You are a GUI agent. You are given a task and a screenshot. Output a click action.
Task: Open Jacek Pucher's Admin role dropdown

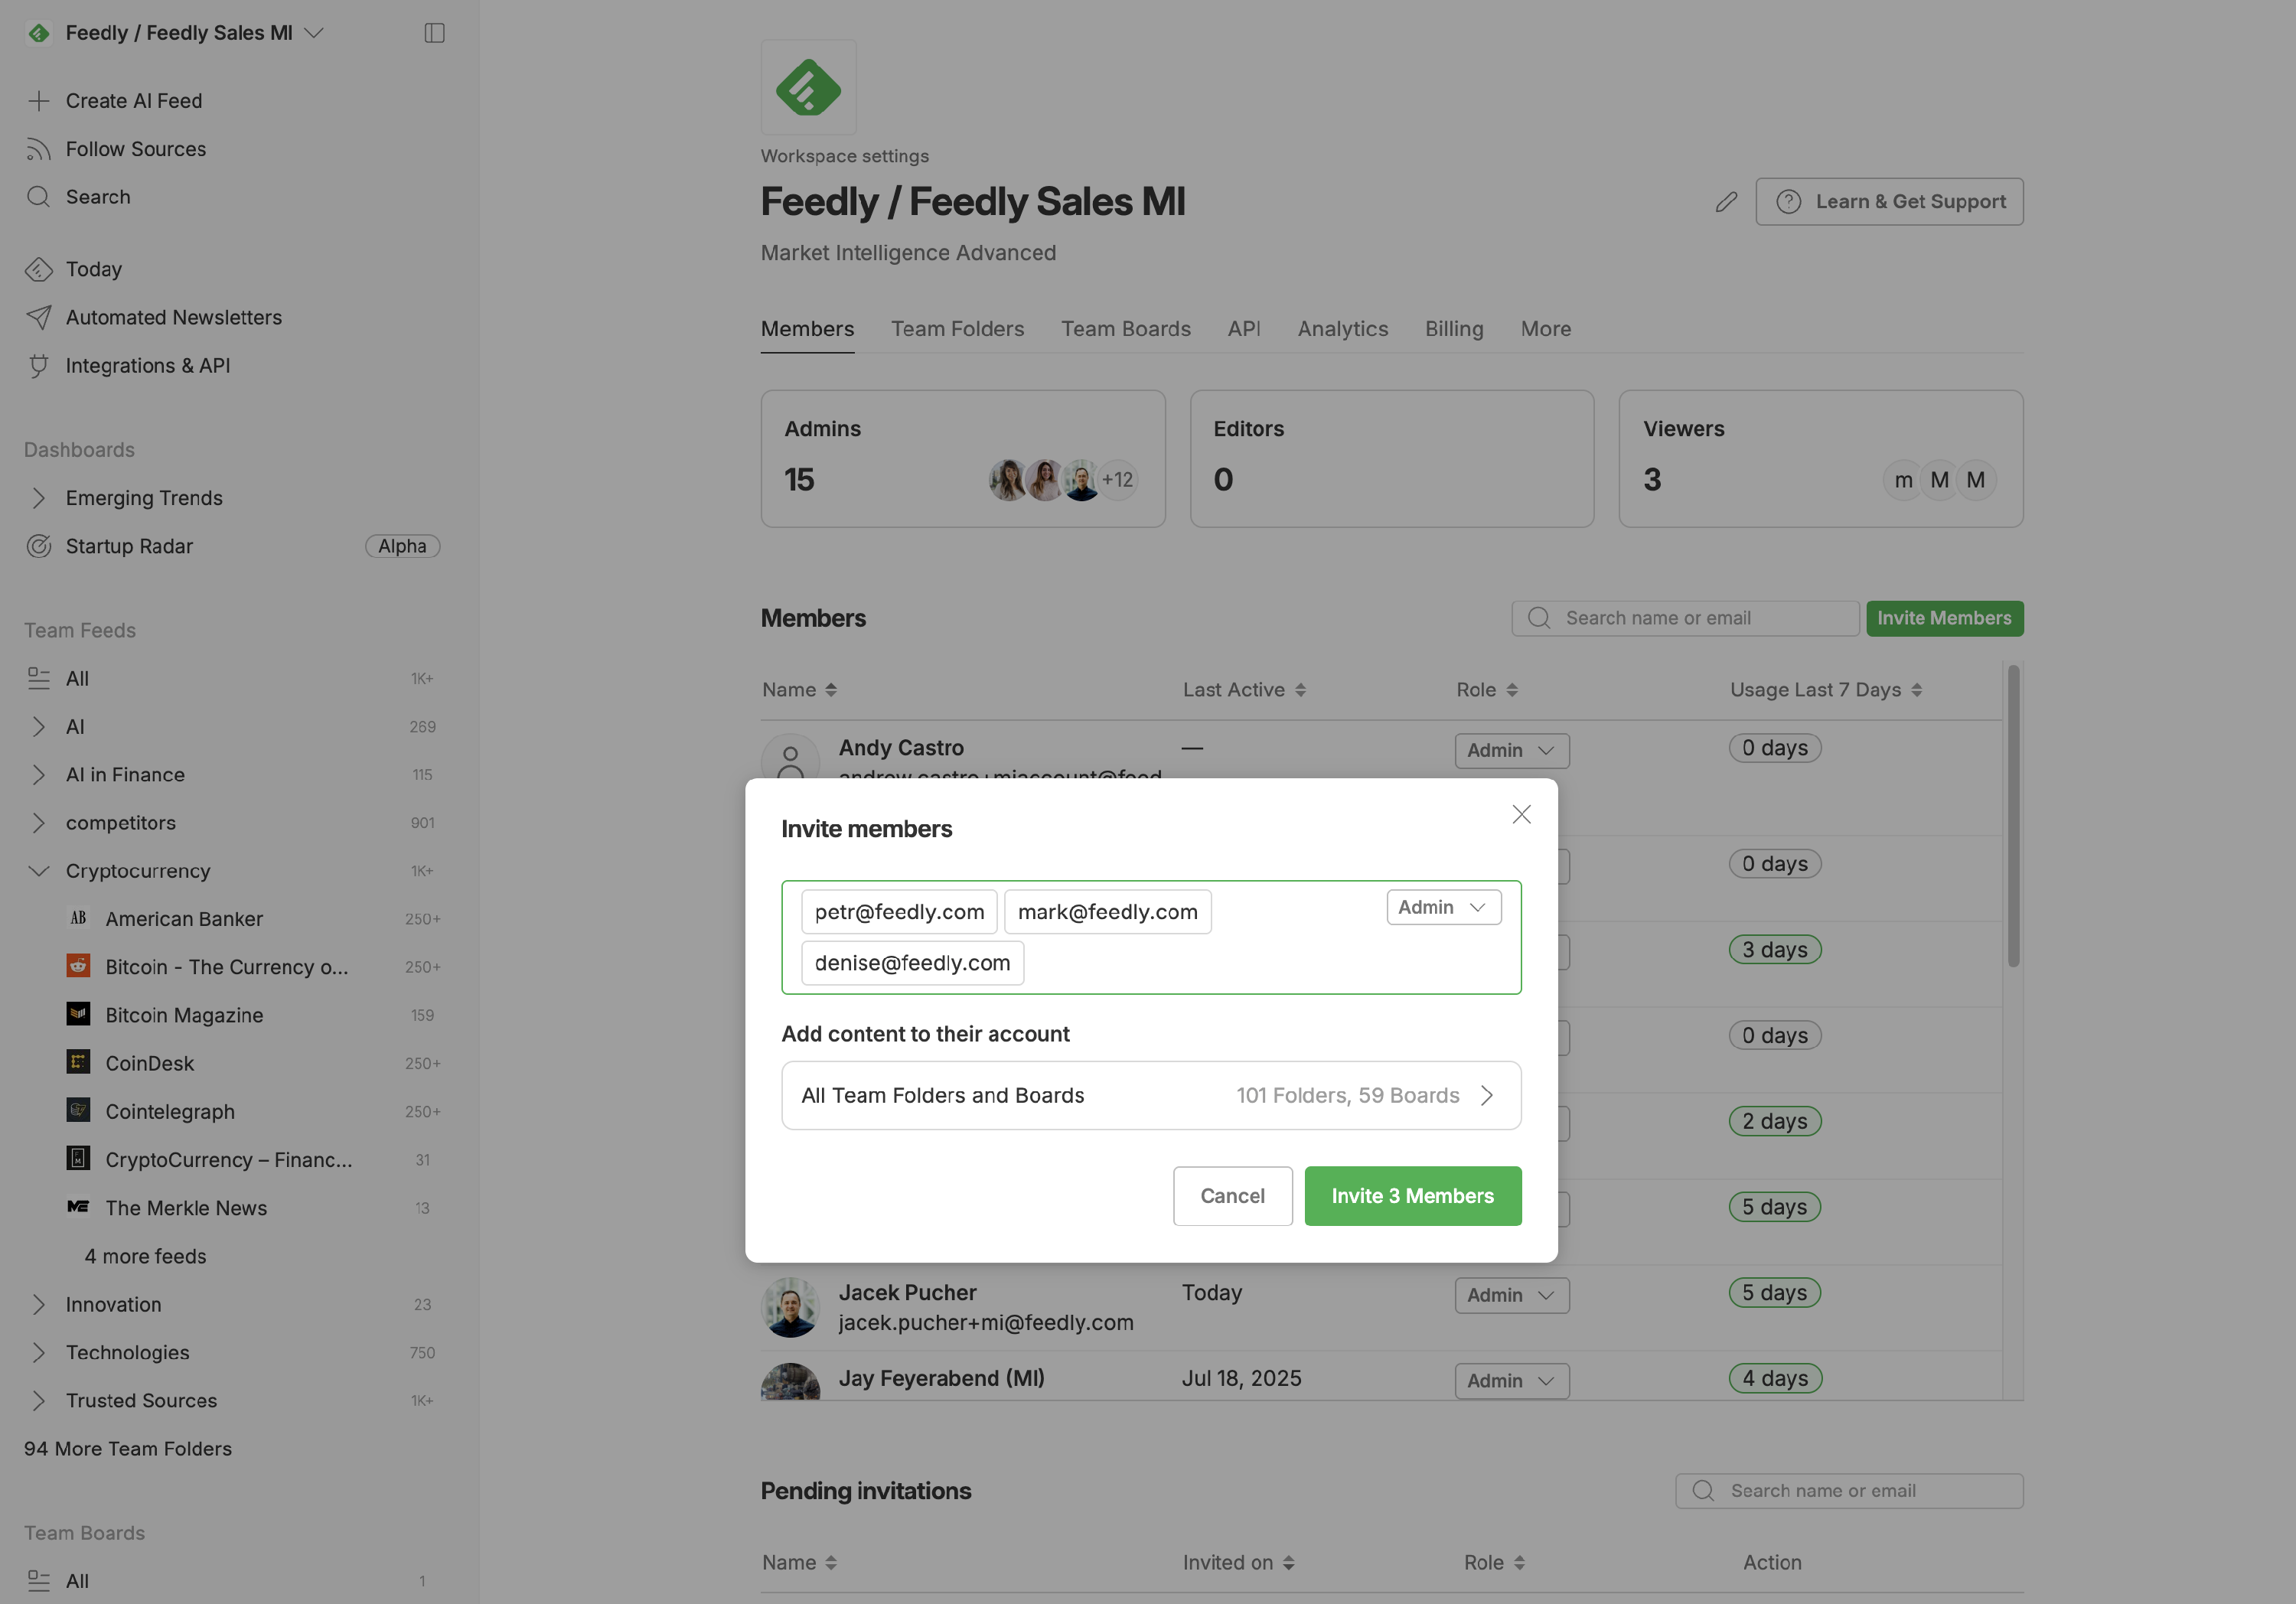pos(1511,1295)
